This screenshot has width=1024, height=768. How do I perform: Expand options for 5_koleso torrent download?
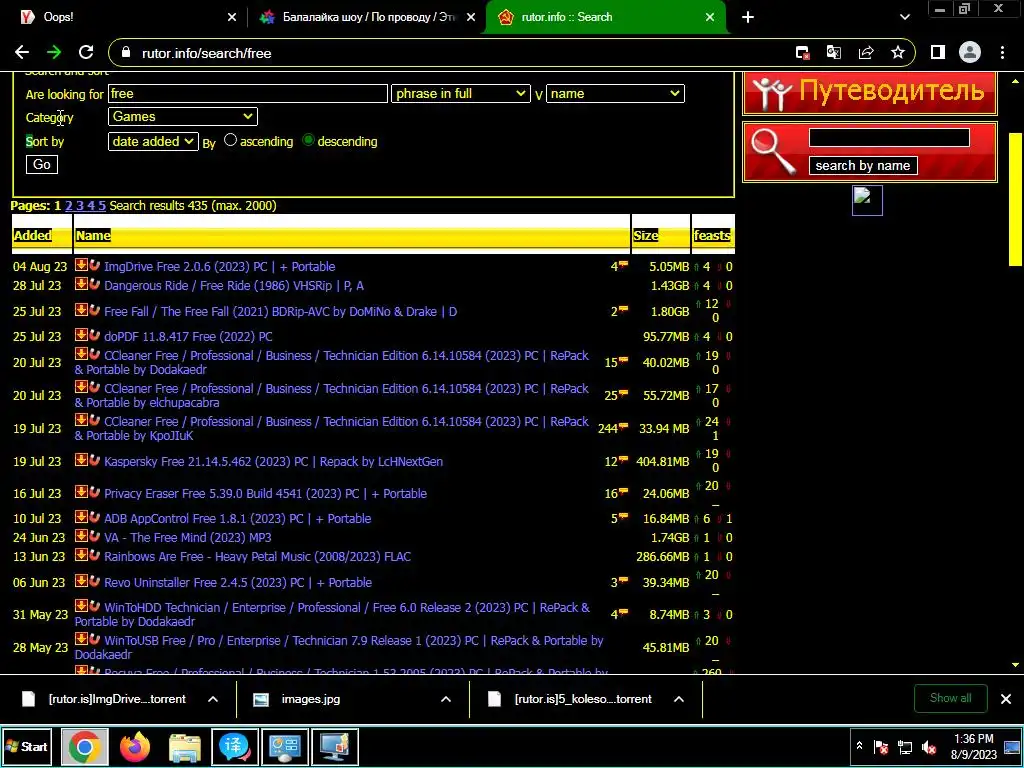coord(679,699)
